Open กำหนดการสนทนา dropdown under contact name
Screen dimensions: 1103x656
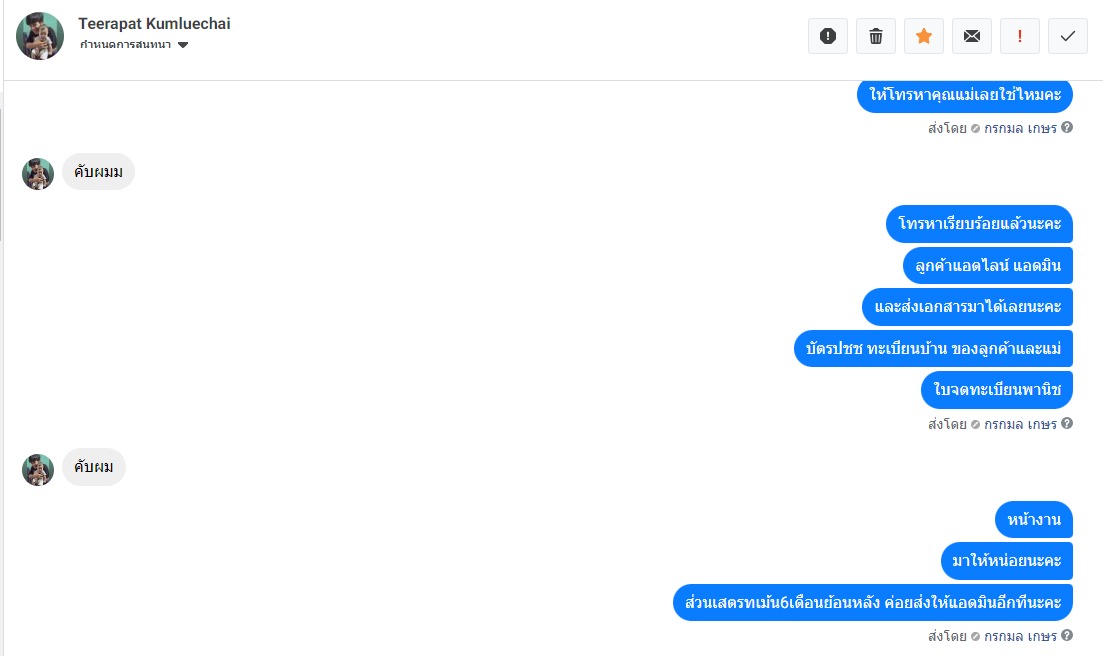134,44
